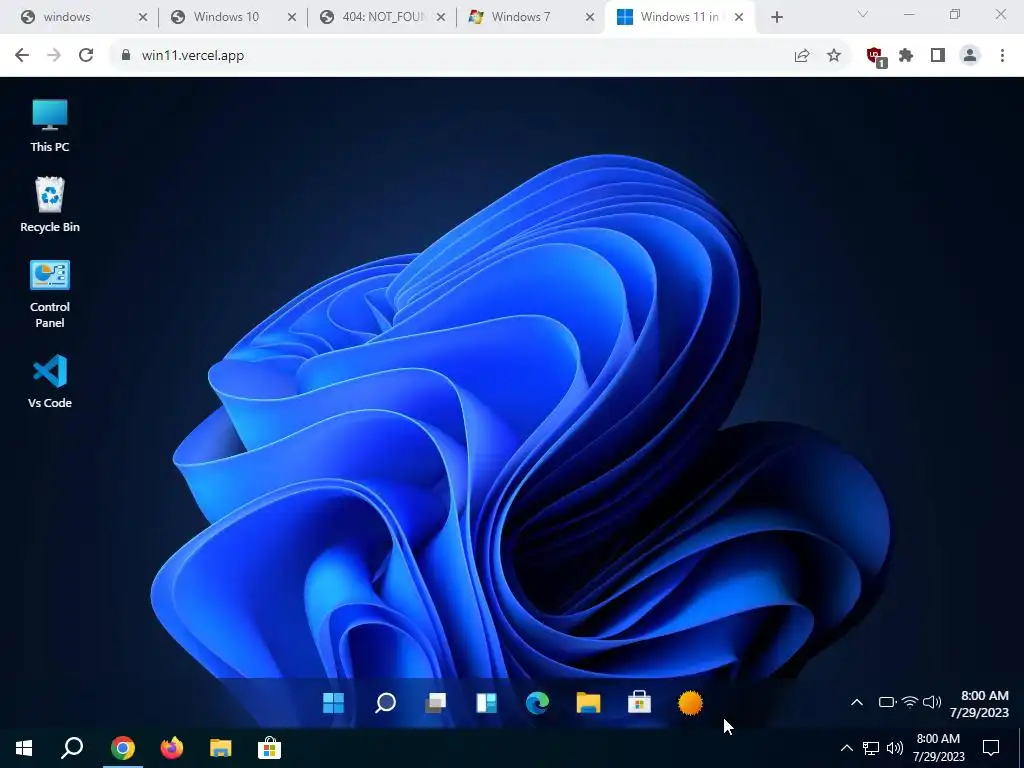Open File Explorer in host taskbar

point(221,748)
